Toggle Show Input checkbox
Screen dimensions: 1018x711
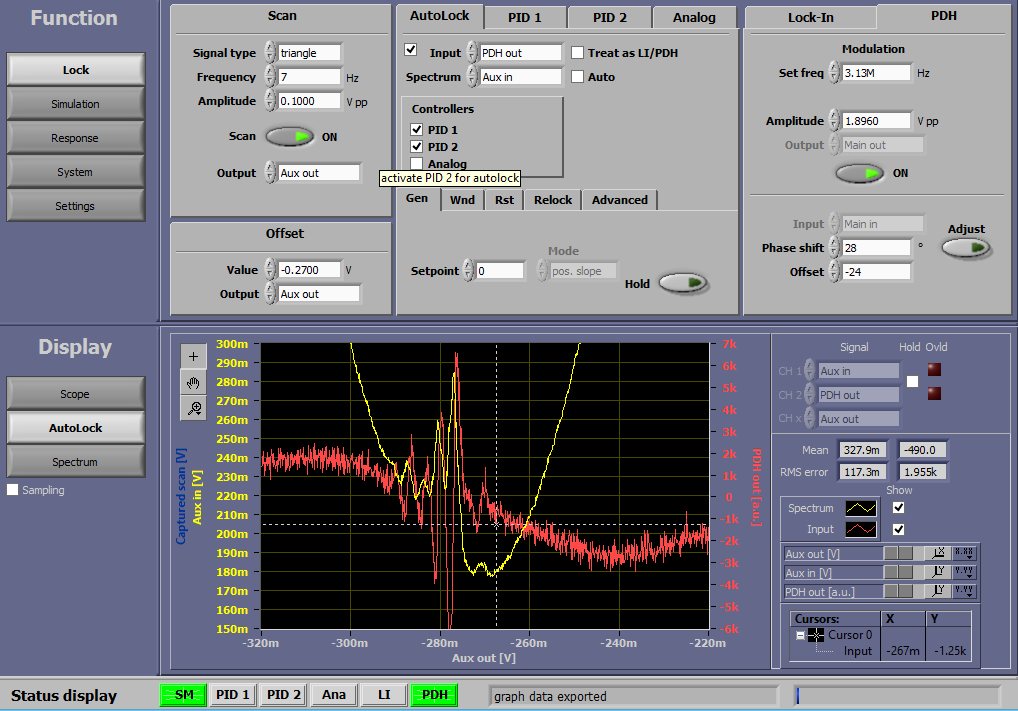tap(899, 529)
